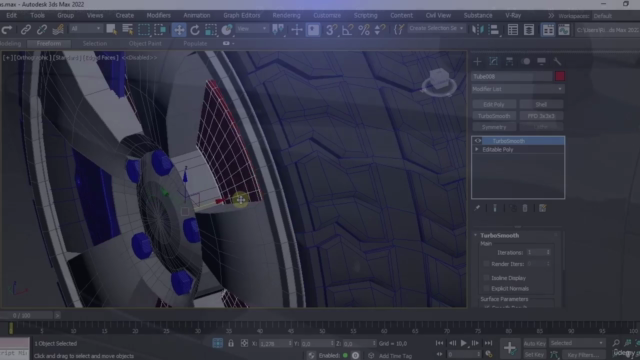Click the Redo arrow icon
This screenshot has height=360, width=640.
[x=7, y=29]
